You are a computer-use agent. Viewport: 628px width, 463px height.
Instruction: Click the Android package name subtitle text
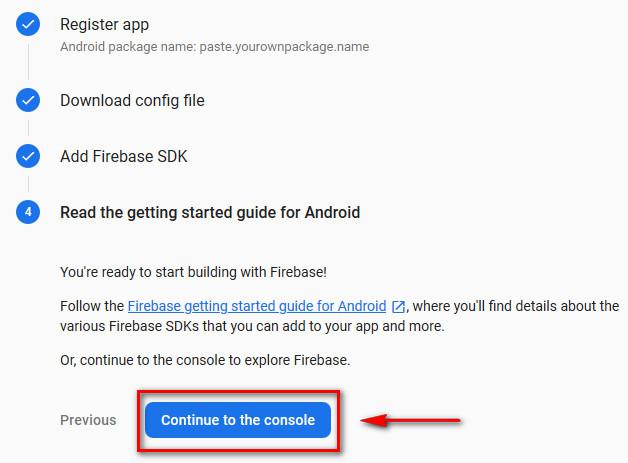point(215,46)
